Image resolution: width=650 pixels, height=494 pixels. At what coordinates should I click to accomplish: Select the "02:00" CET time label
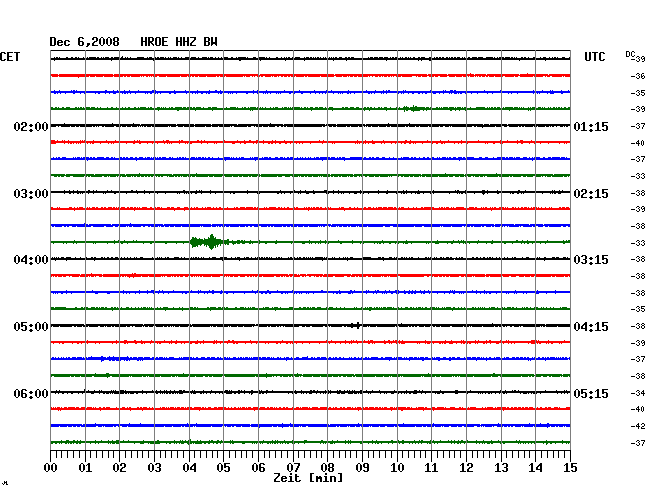31,126
